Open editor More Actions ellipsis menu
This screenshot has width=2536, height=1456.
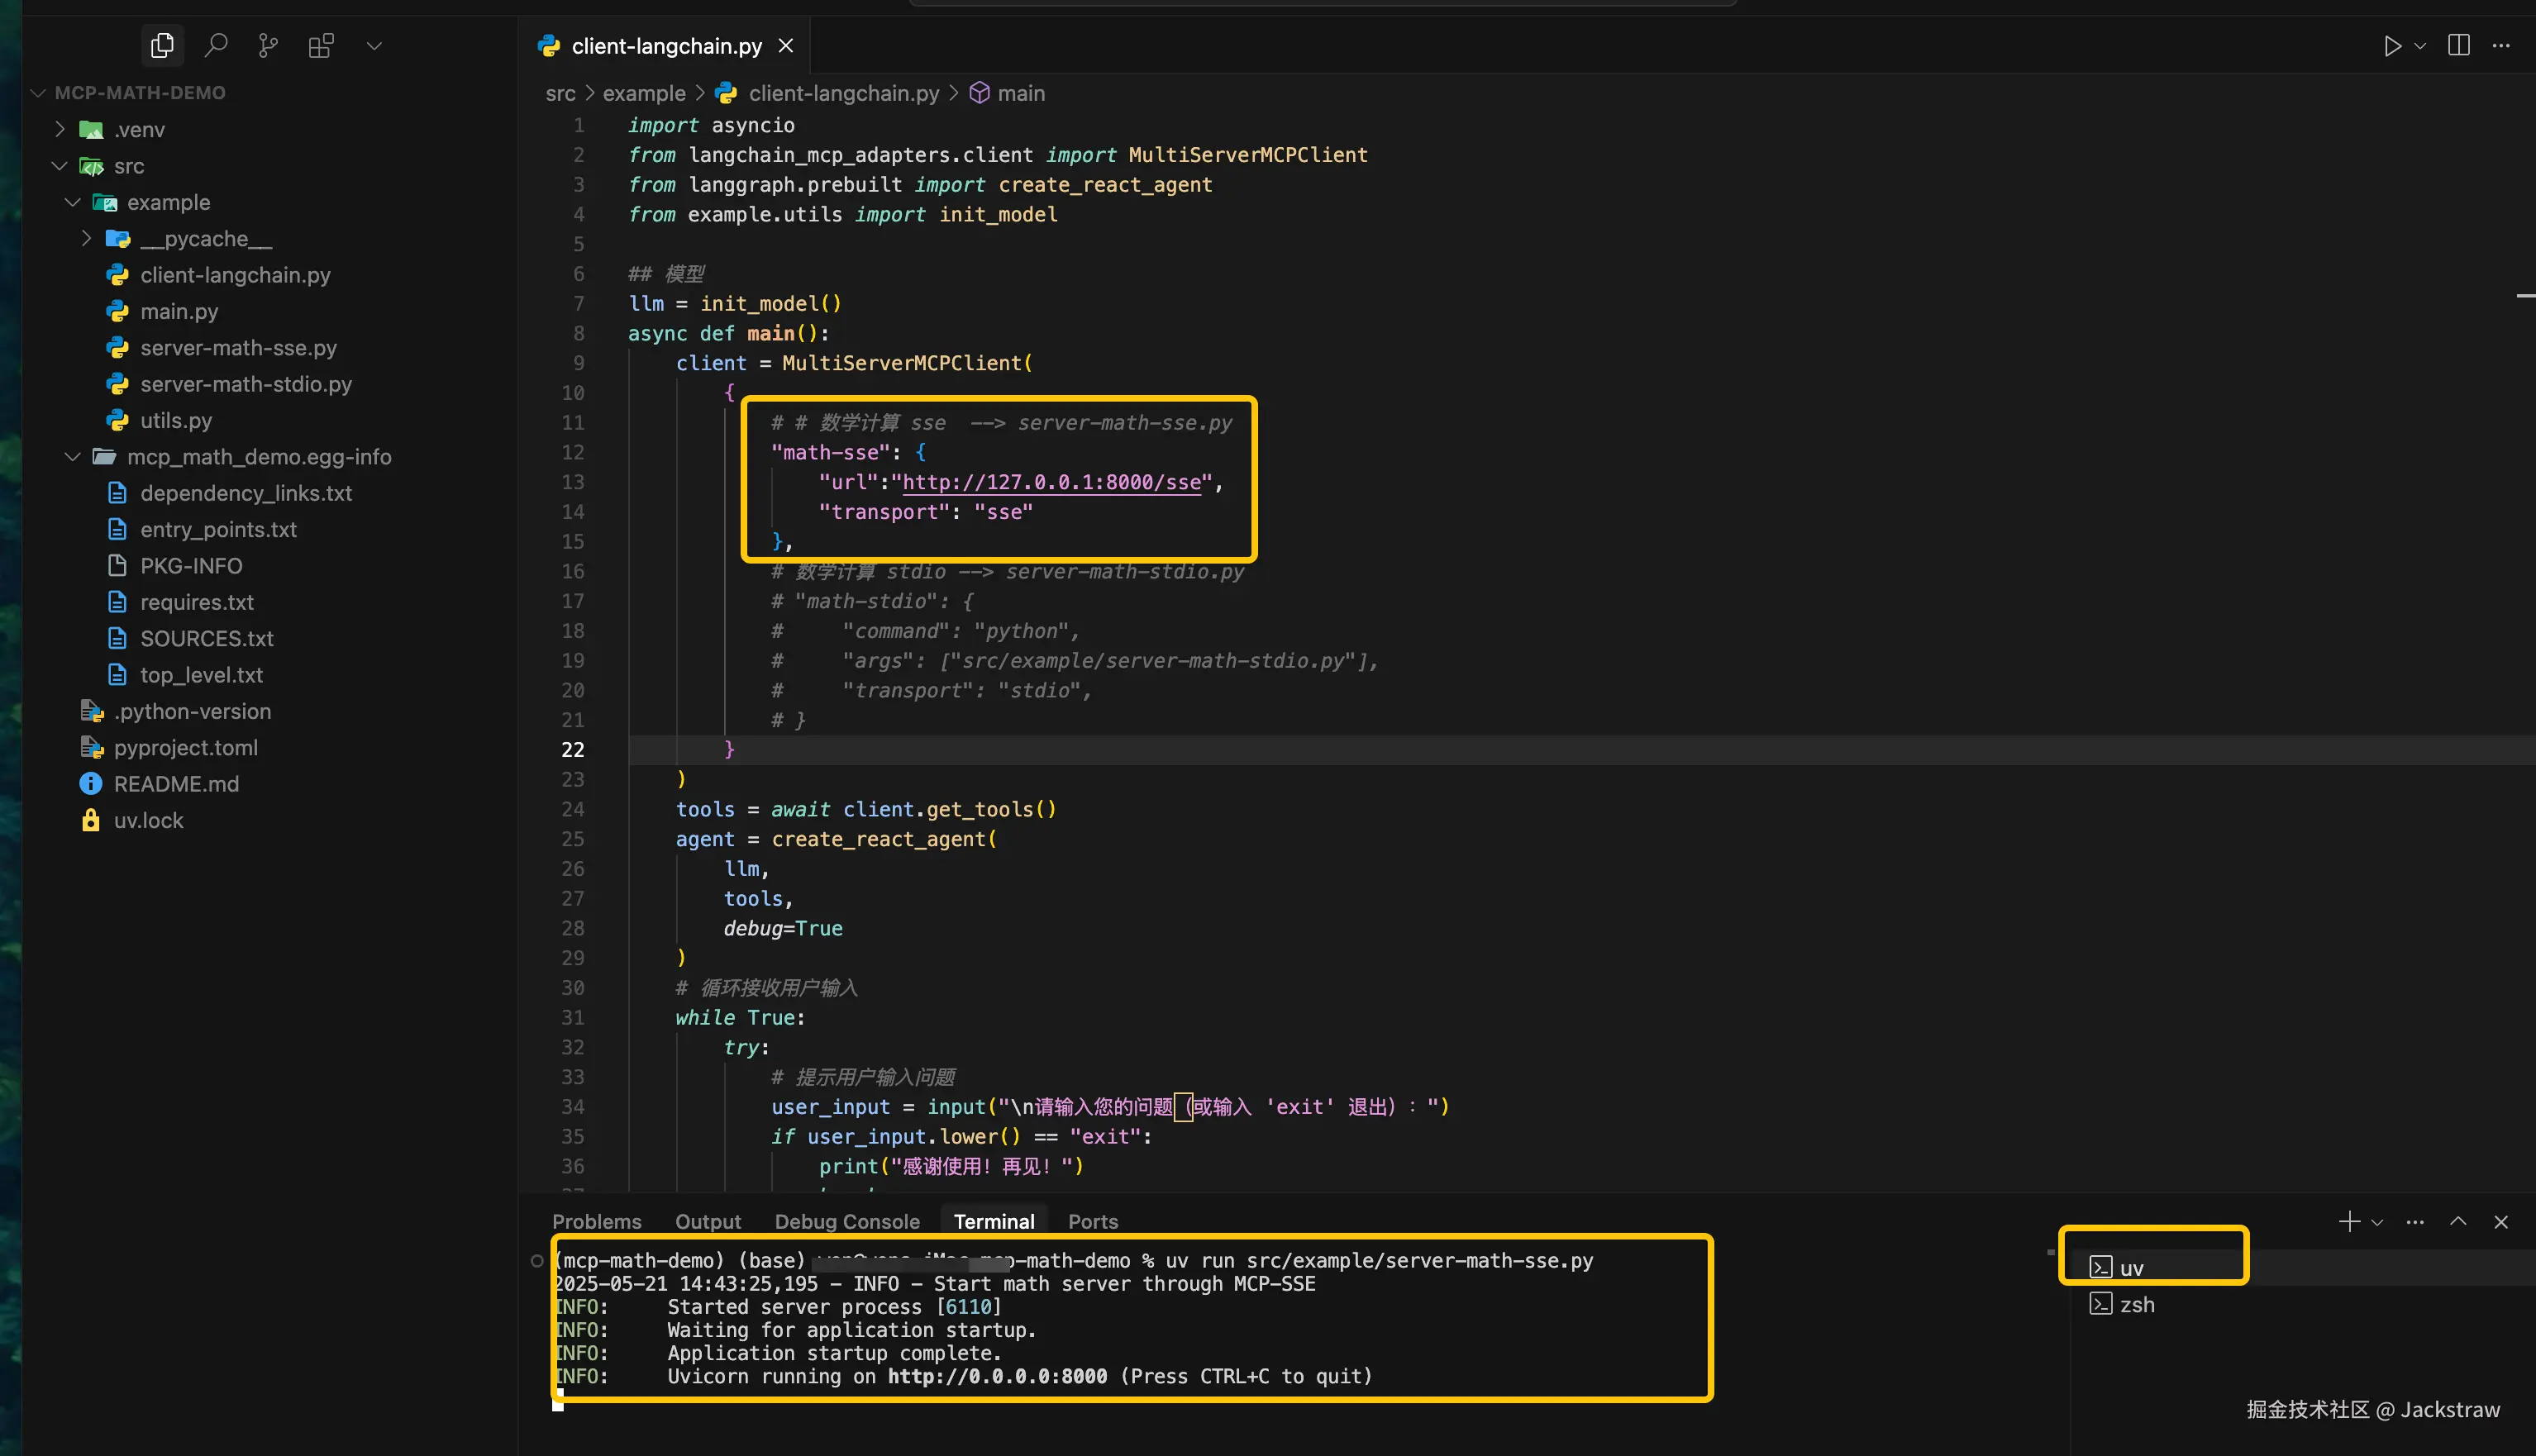[x=2501, y=46]
